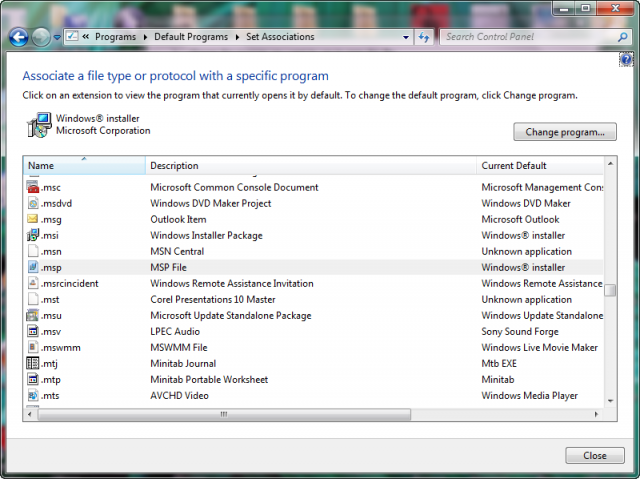Click the Corel Presentations 10 Master description
The image size is (640, 479).
tap(213, 299)
